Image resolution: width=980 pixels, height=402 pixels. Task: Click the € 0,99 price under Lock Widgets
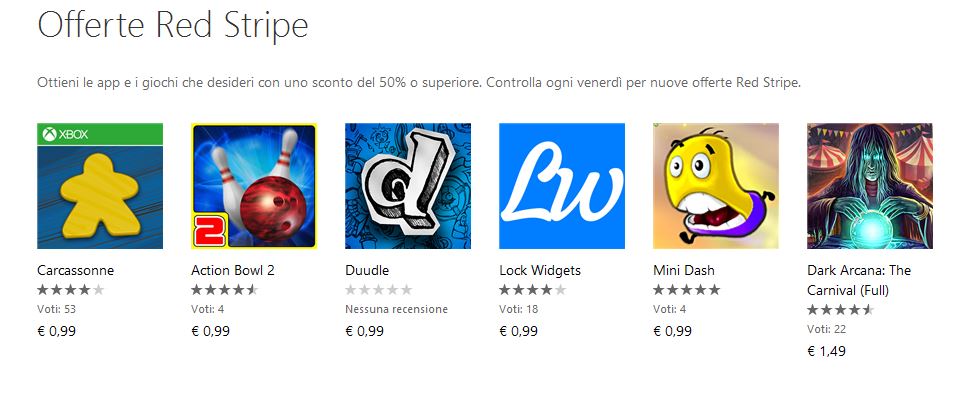coord(518,331)
